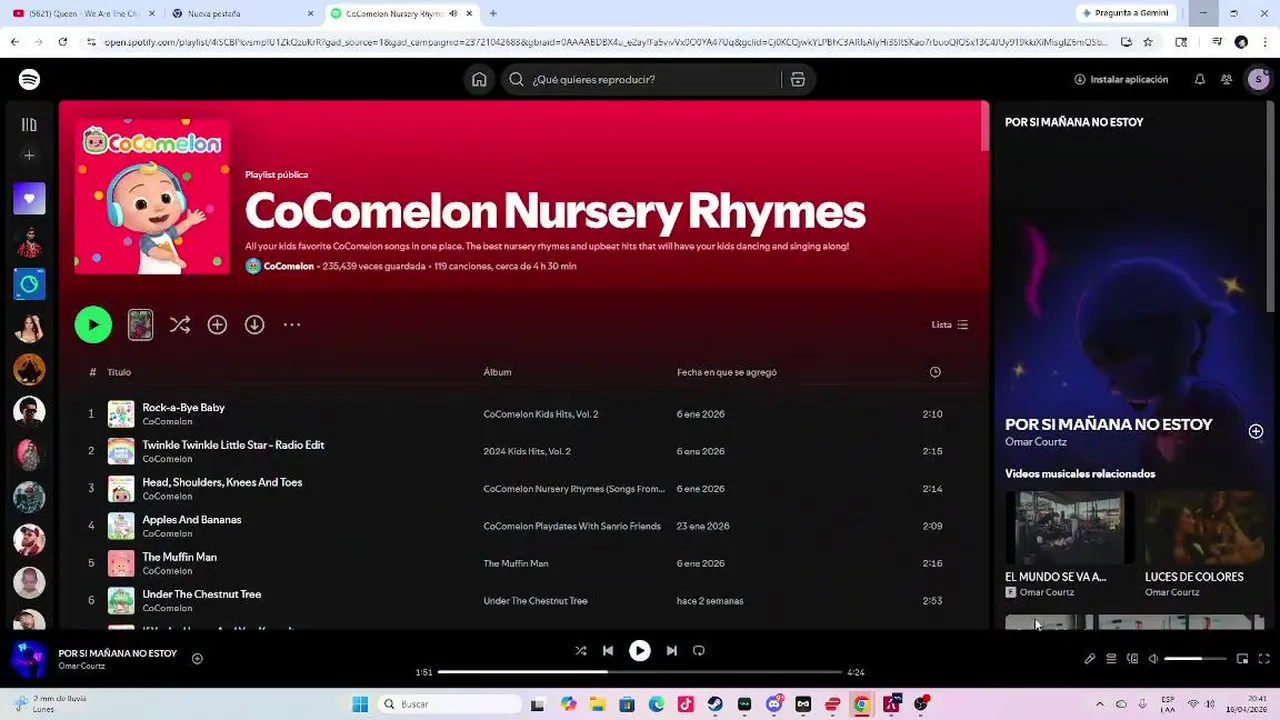Open album CoComelon Playdates With Sanrio Friends
The width and height of the screenshot is (1280, 720).
572,526
